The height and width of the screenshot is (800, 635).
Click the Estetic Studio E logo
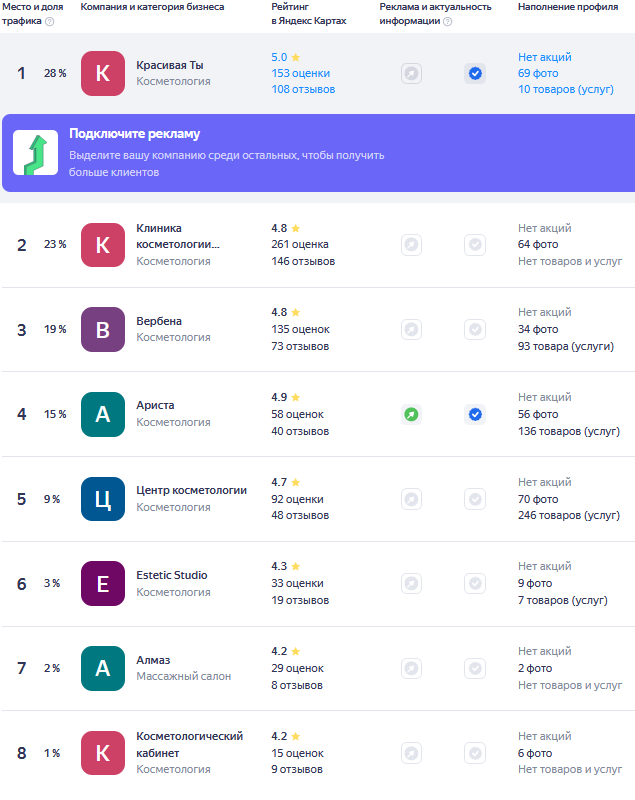tap(103, 584)
